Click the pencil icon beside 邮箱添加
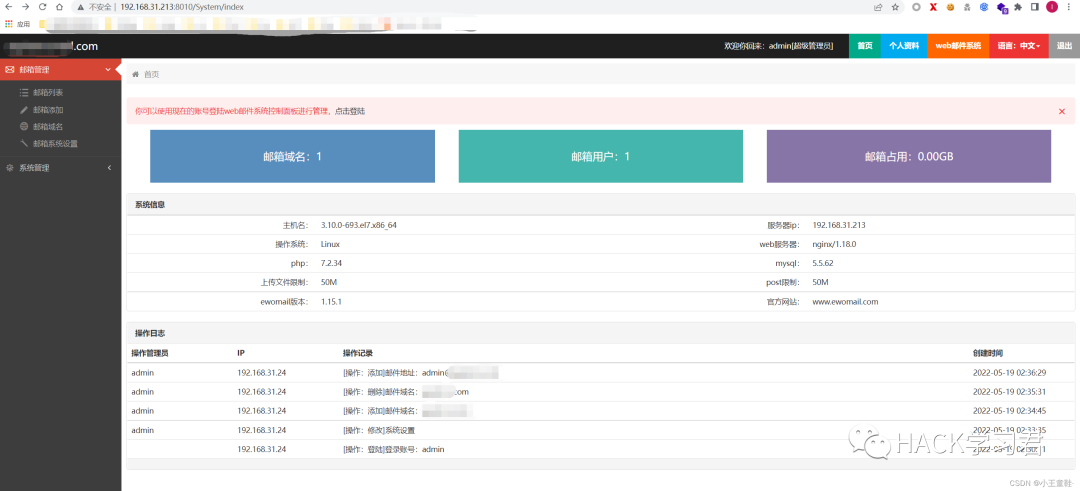Viewport: 1080px width, 491px height. (x=24, y=109)
